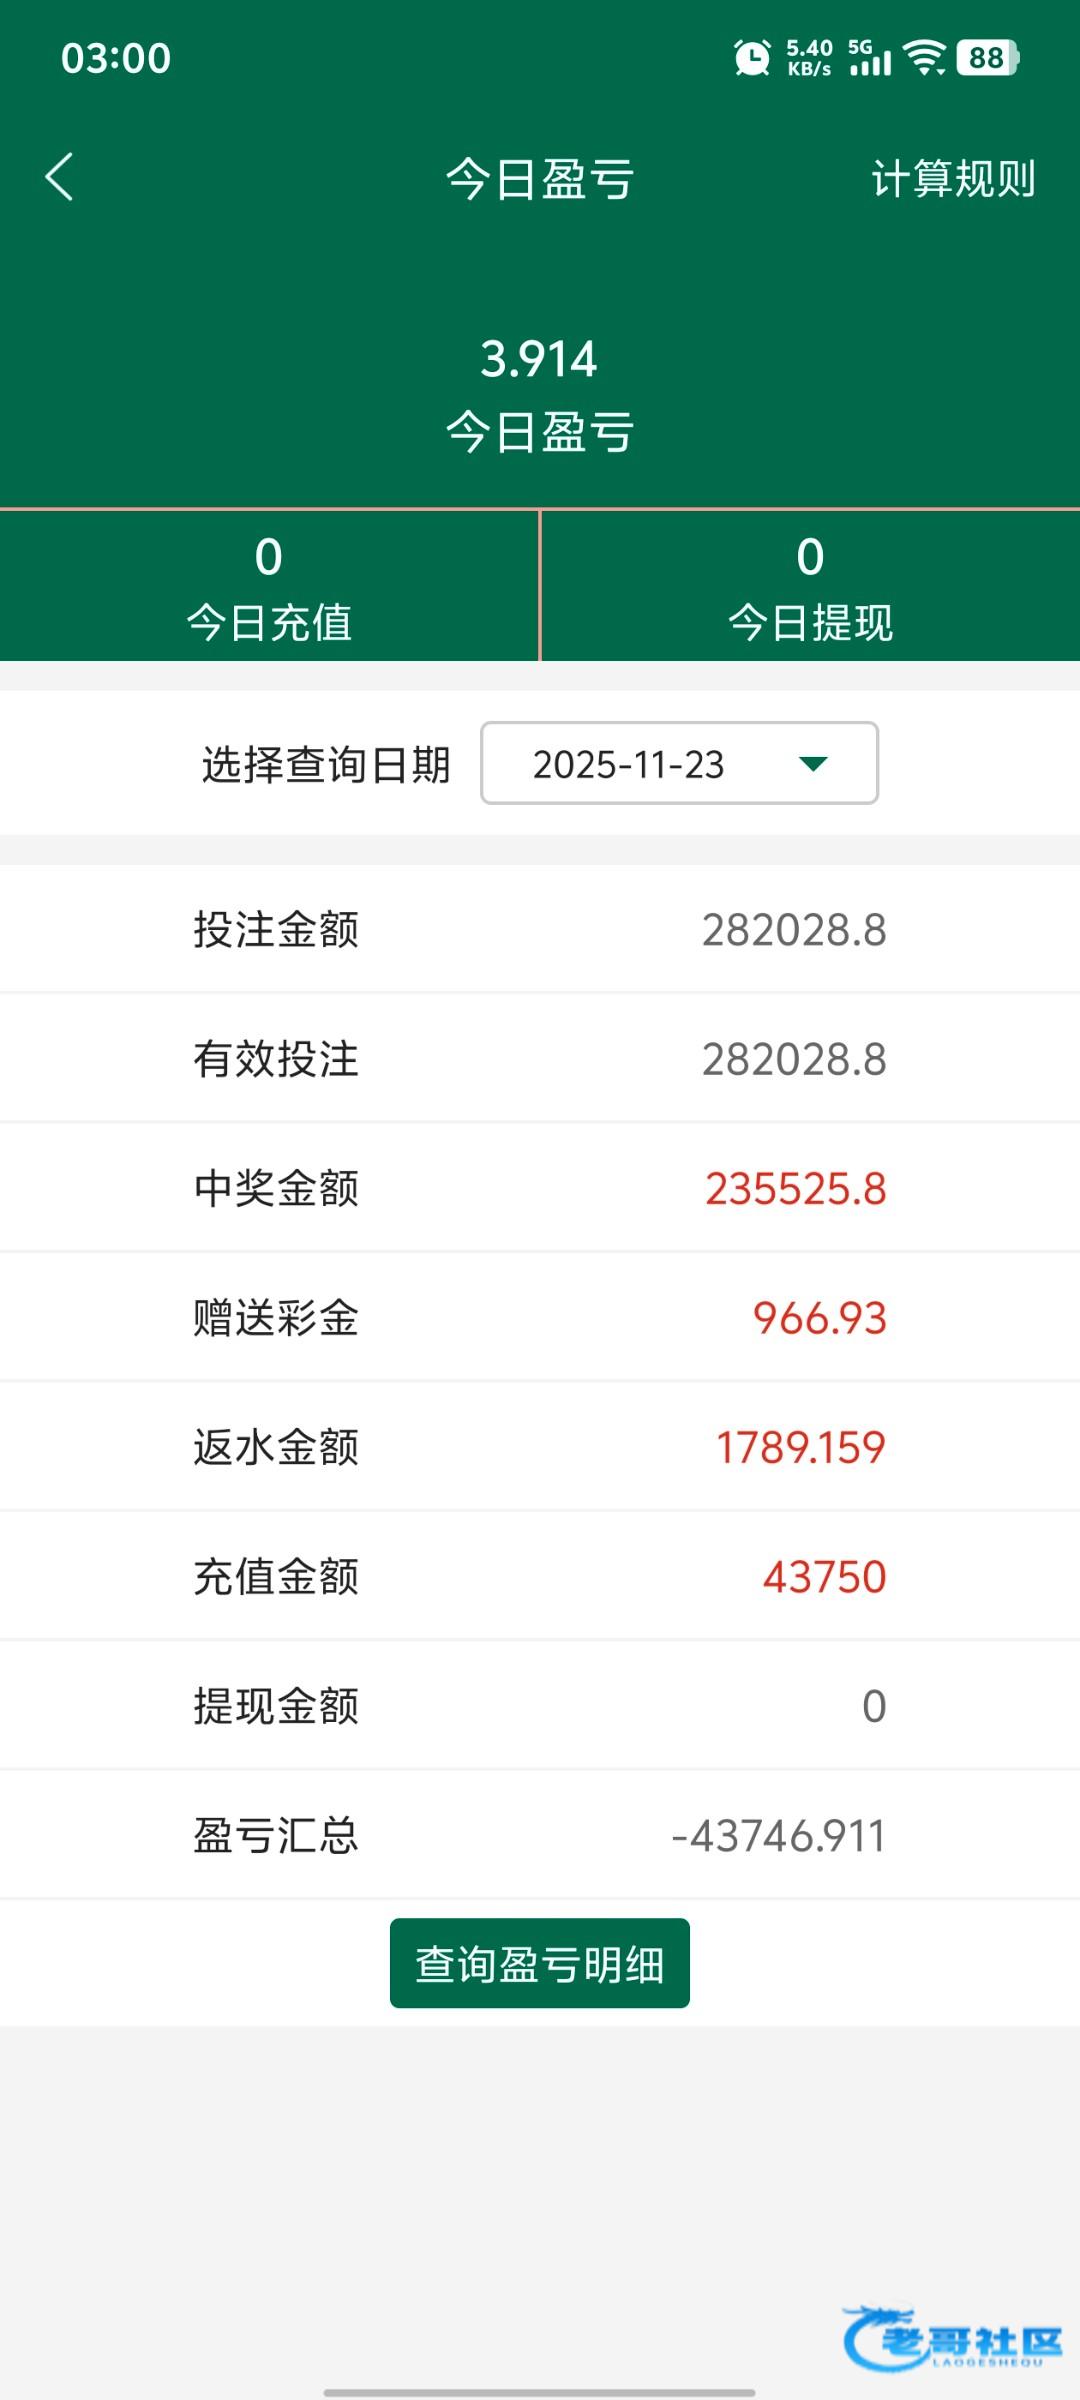The image size is (1080, 2400).
Task: Select the 中奖金额 row
Action: point(540,1188)
